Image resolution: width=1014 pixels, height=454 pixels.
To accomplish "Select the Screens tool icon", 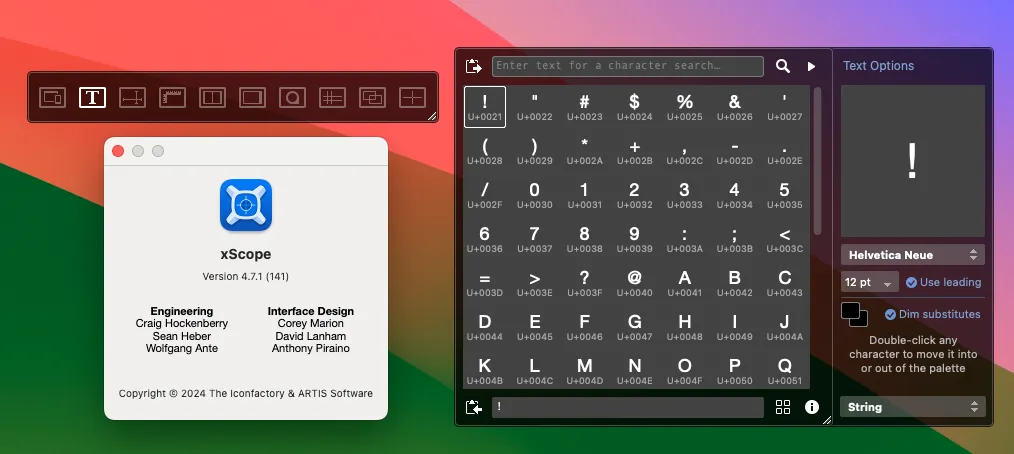I will [252, 98].
